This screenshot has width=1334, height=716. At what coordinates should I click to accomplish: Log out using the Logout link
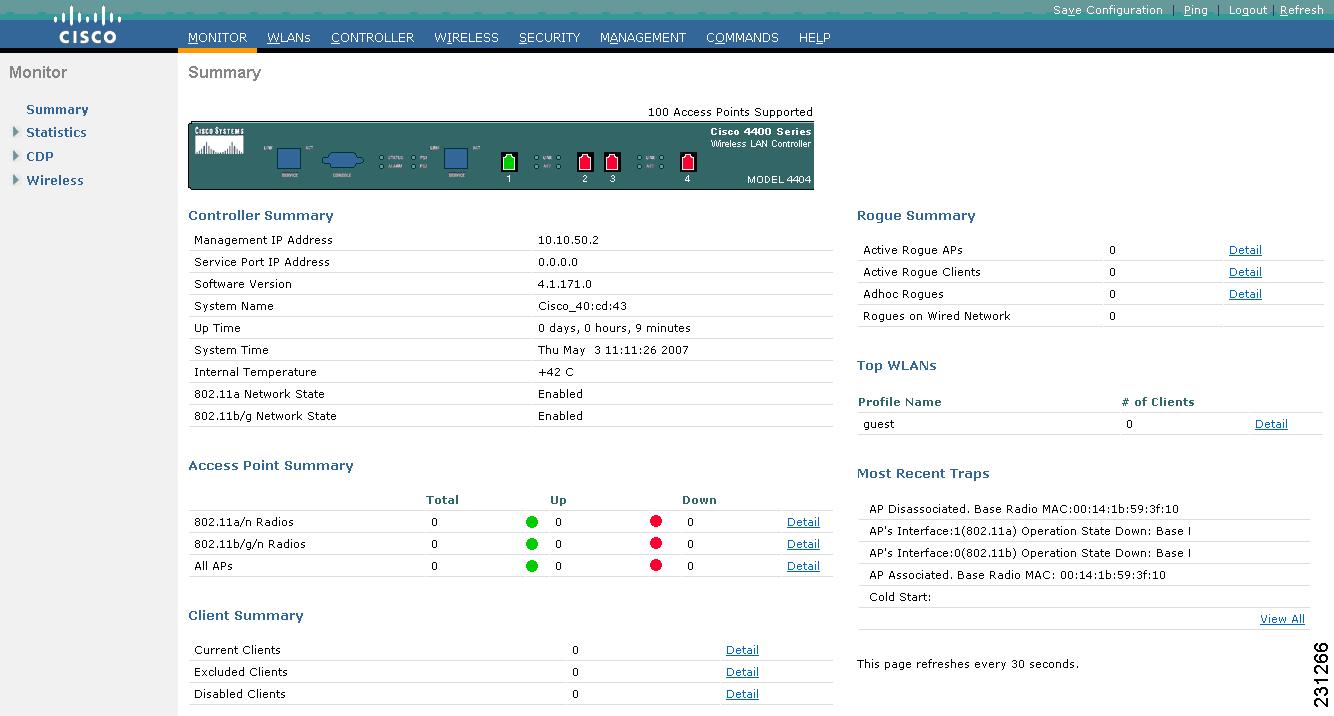click(1248, 10)
